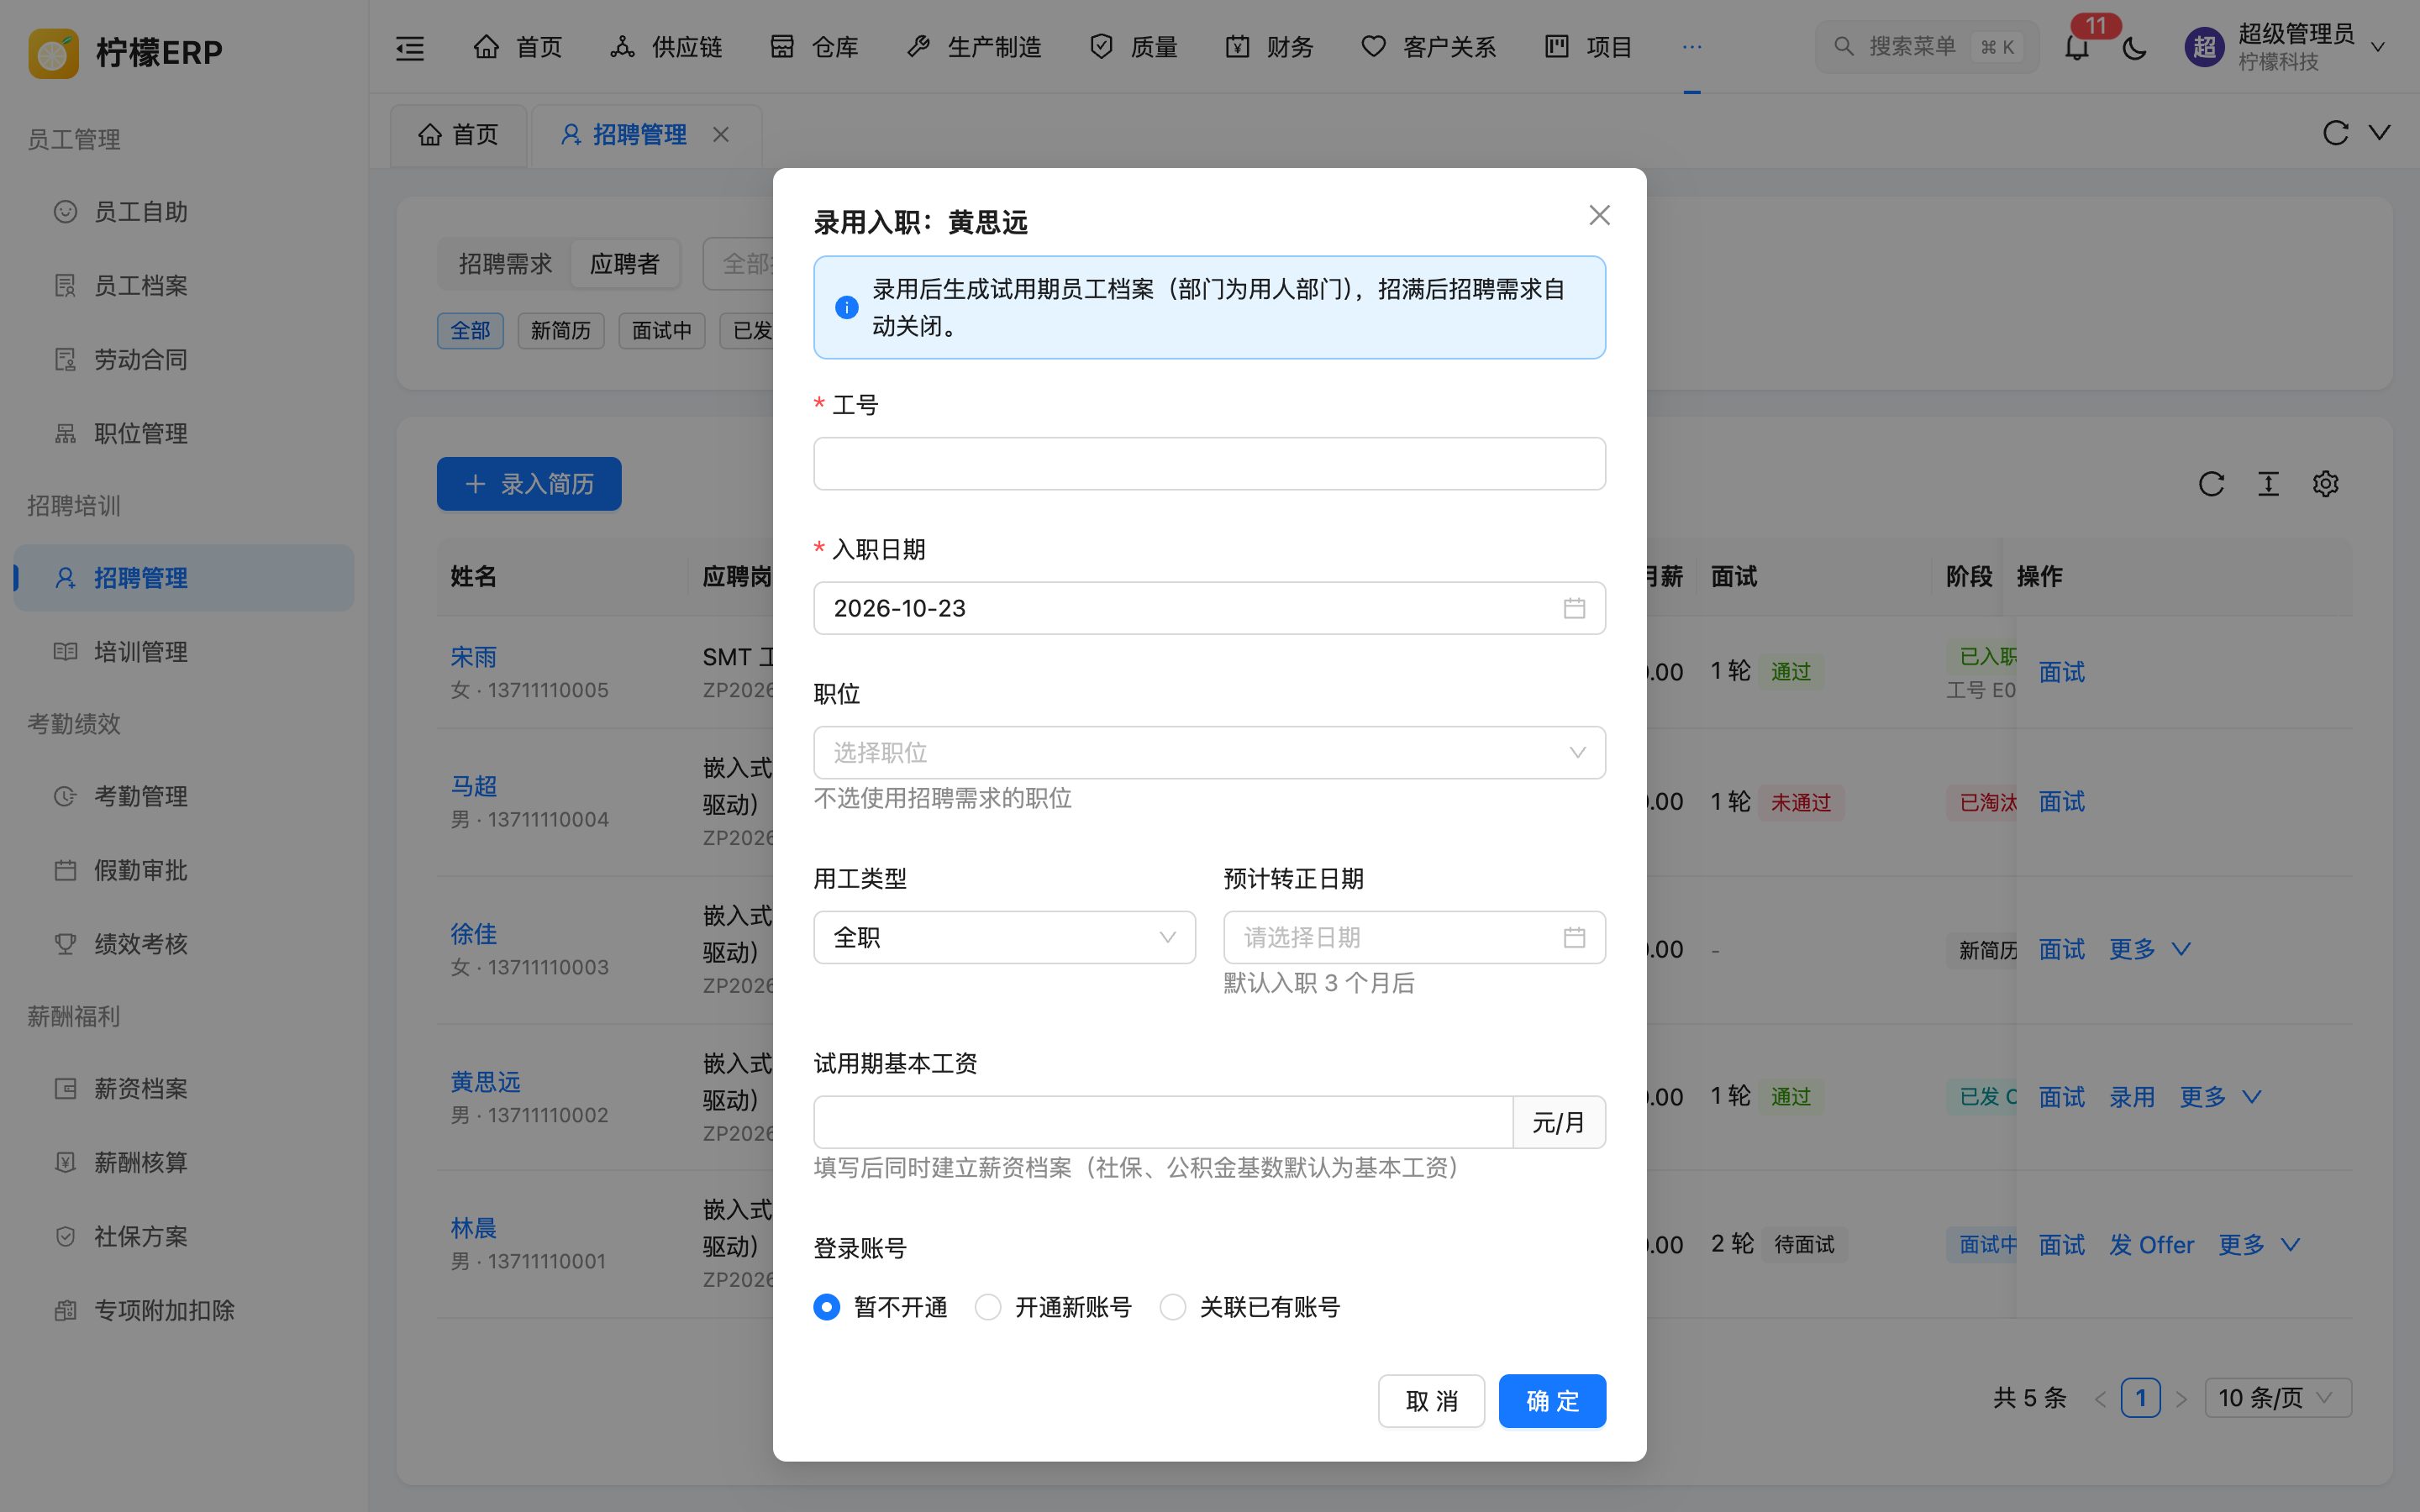Open calendar icon for 入职日期

pos(1574,608)
